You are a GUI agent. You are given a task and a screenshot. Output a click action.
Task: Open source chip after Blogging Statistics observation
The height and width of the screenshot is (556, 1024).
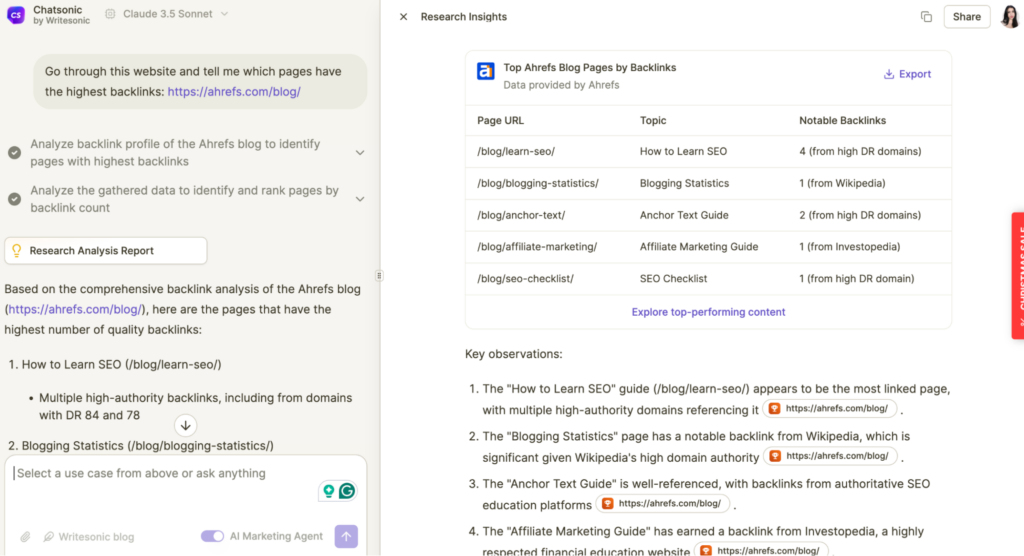point(830,456)
